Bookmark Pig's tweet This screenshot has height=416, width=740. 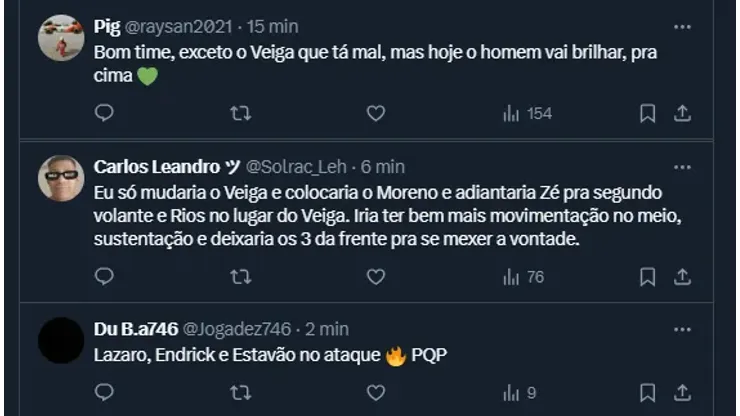click(648, 114)
